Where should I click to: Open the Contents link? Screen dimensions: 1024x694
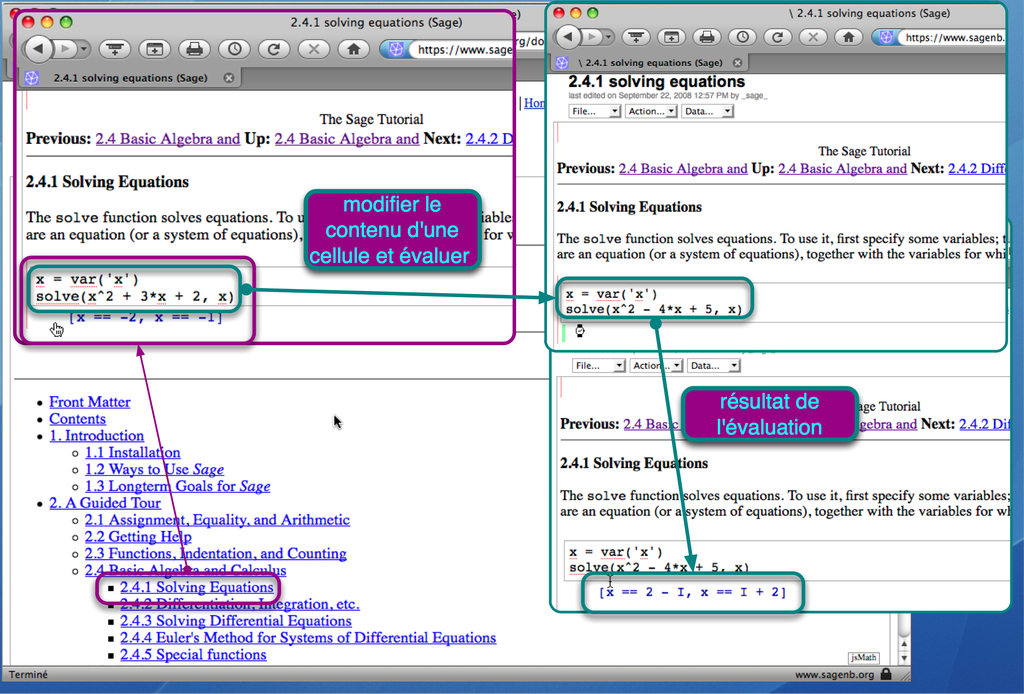click(x=77, y=419)
